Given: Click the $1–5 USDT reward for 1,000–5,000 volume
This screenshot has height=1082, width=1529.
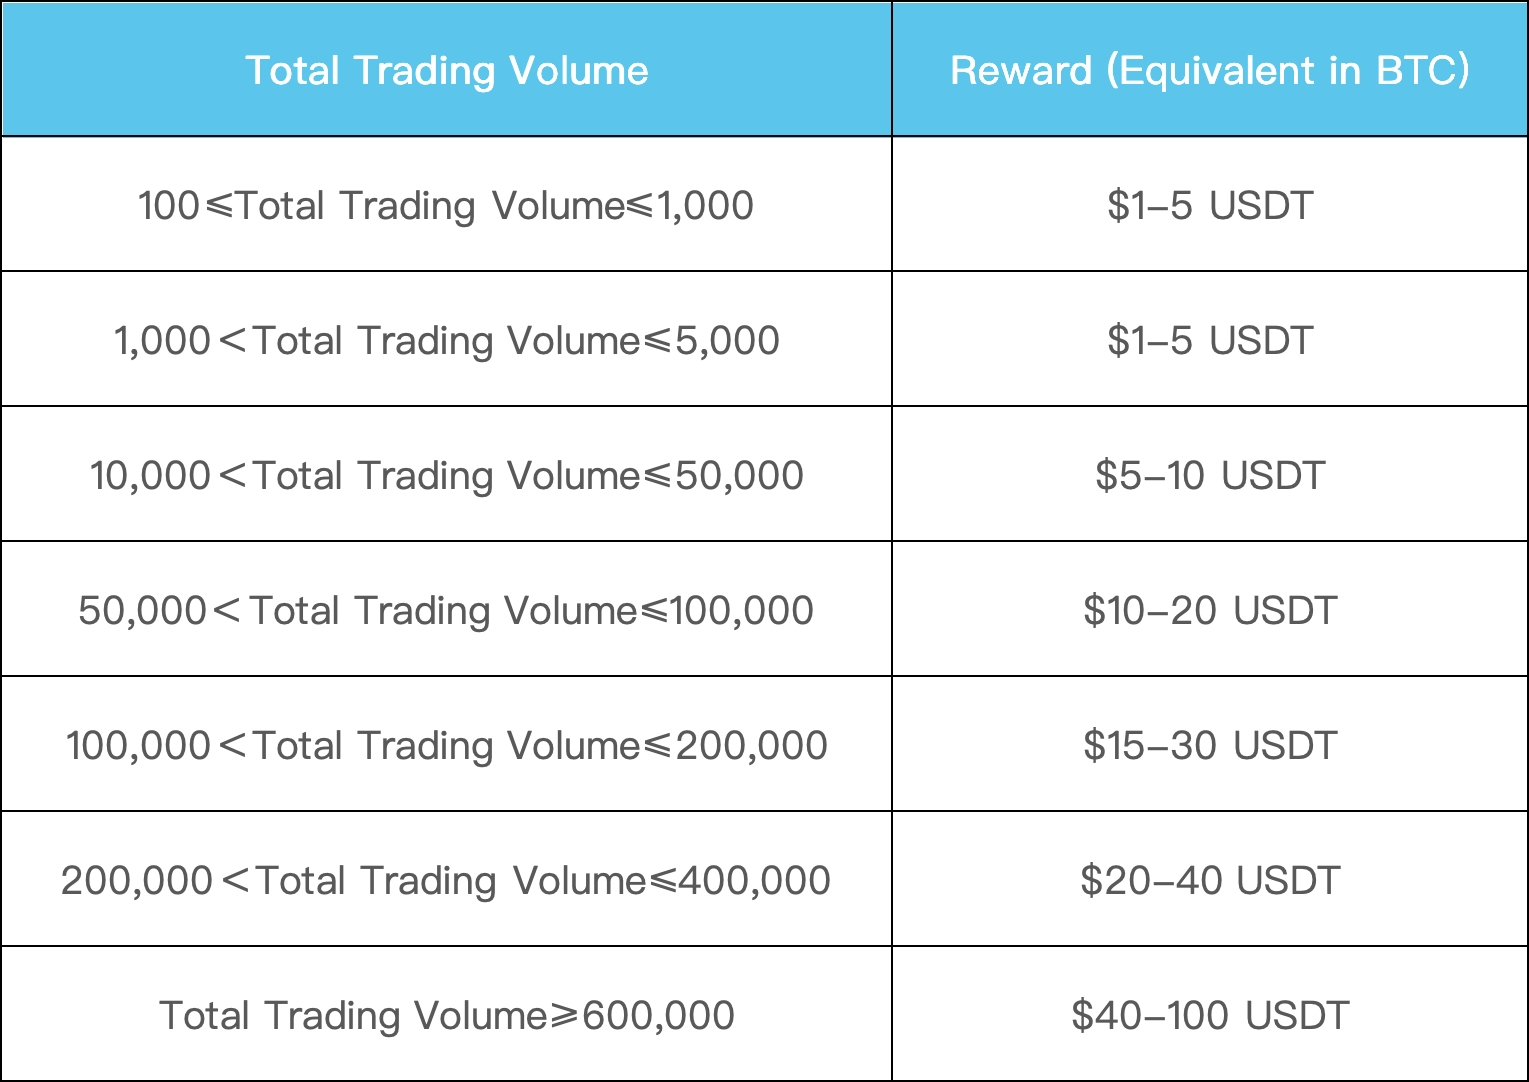Looking at the screenshot, I should pos(1209,340).
